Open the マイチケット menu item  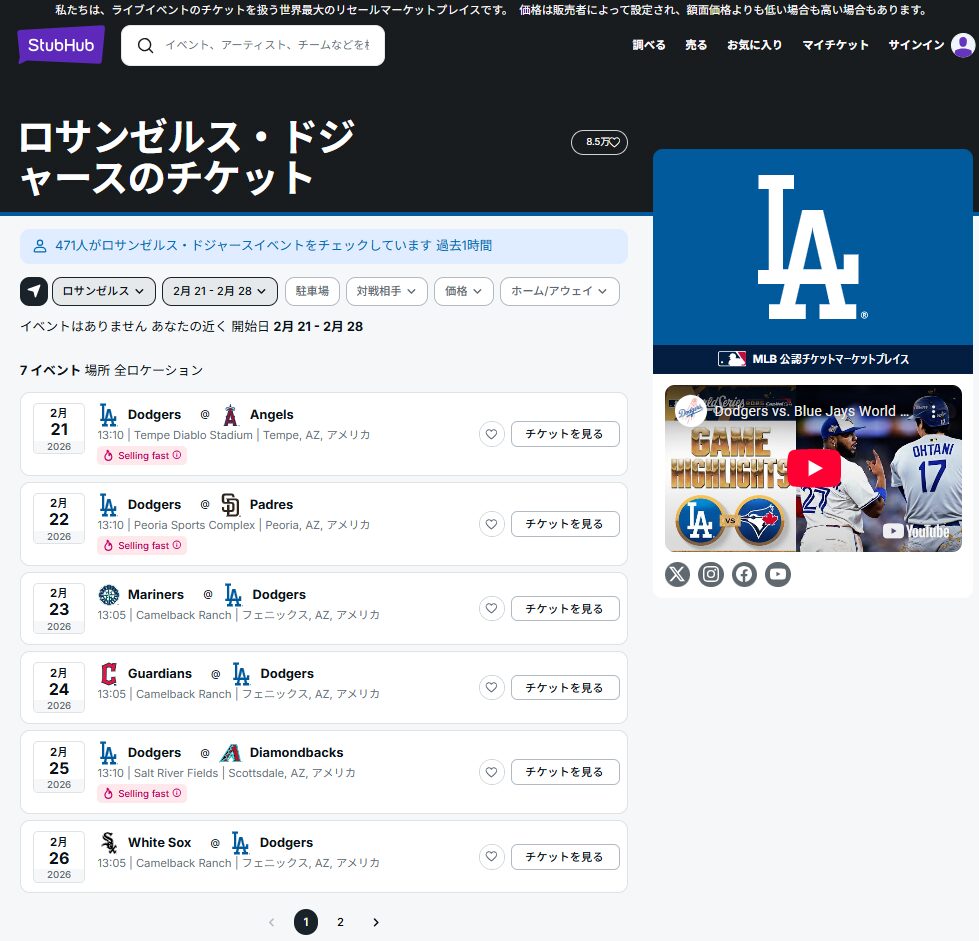835,45
